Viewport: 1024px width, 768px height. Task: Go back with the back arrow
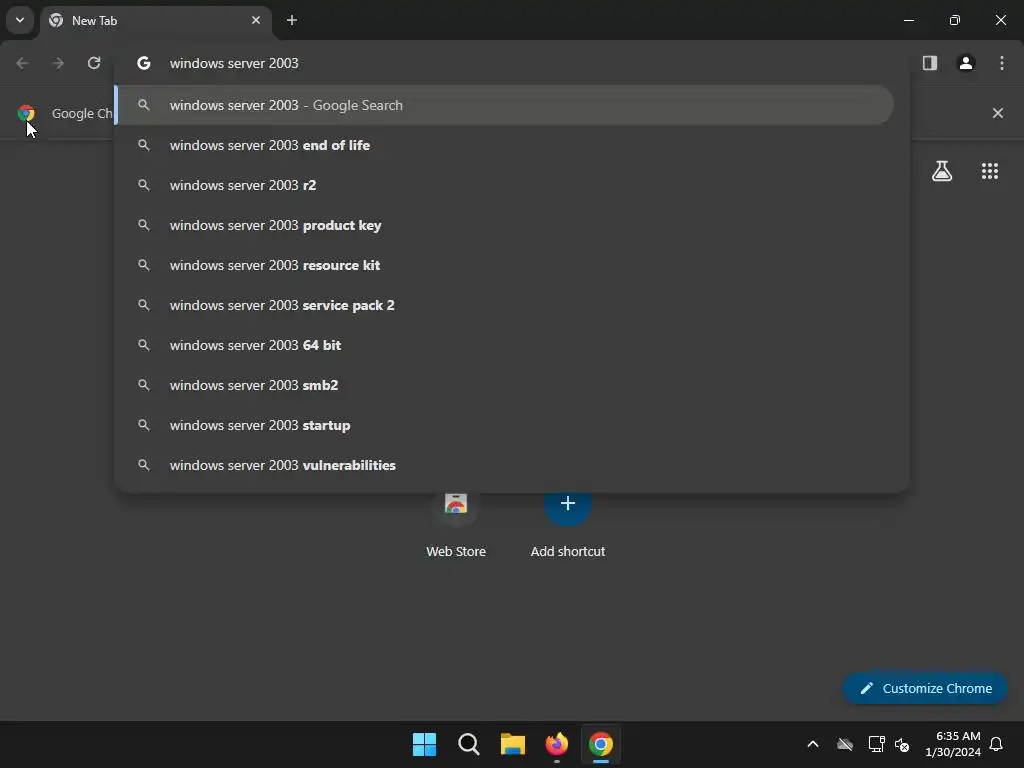[22, 63]
